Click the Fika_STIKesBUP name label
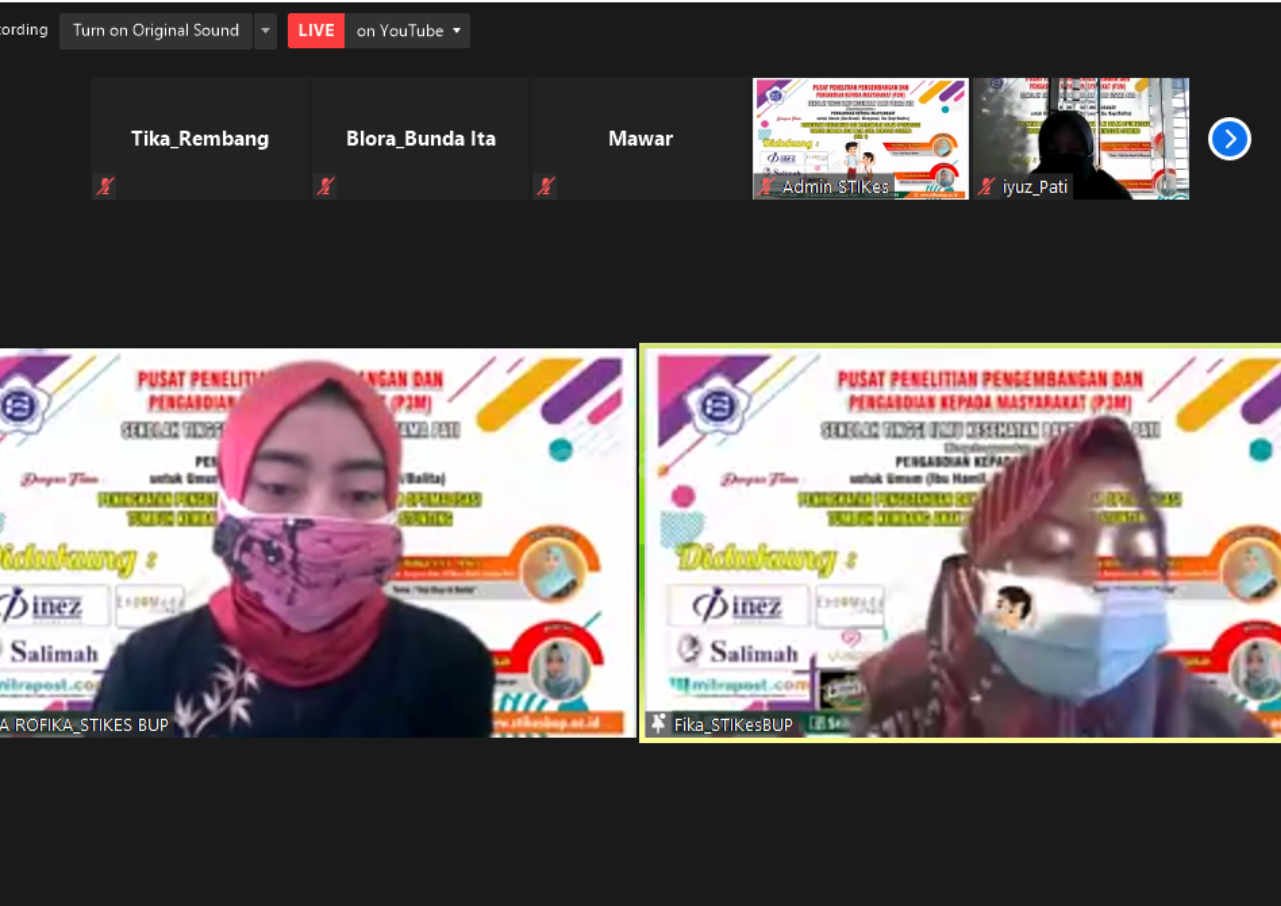Screen dimensions: 1281x906 coord(733,725)
